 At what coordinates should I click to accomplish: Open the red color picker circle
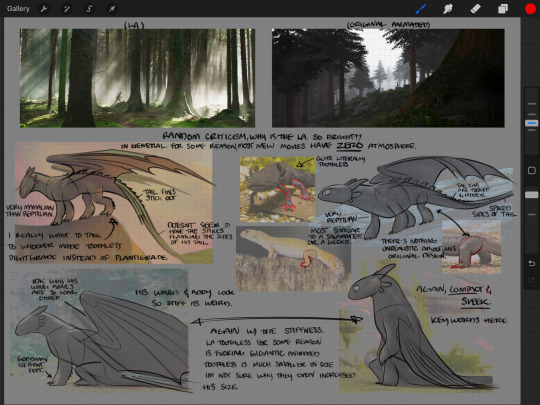pyautogui.click(x=530, y=9)
